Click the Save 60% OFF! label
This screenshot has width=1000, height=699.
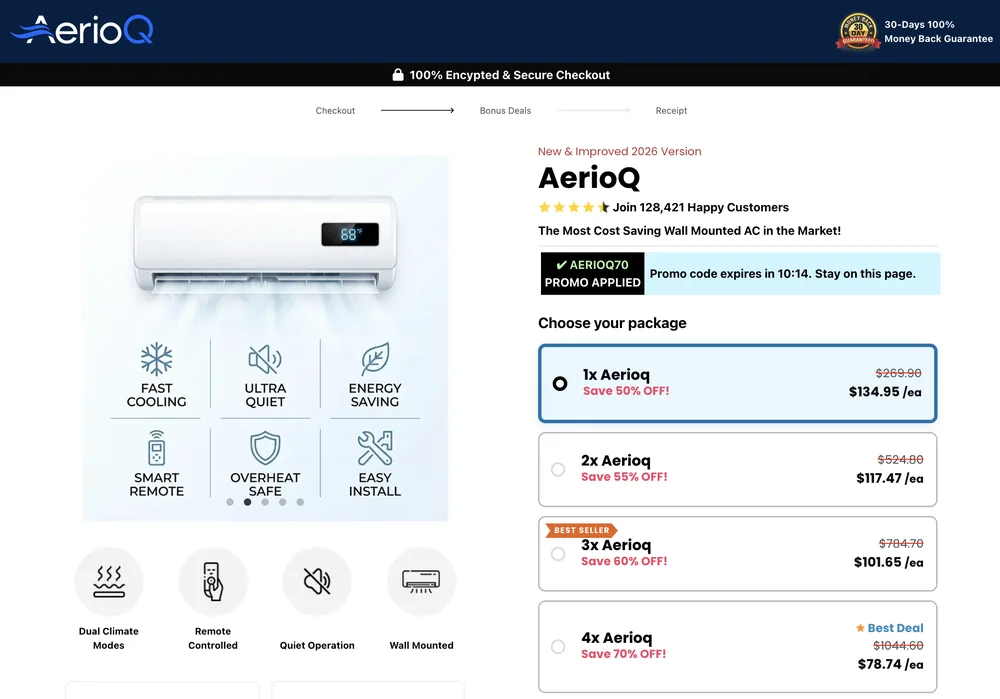coord(624,561)
